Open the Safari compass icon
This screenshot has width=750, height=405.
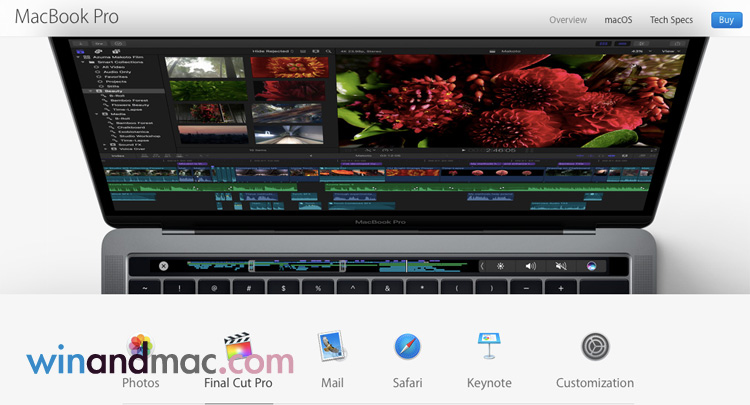407,347
